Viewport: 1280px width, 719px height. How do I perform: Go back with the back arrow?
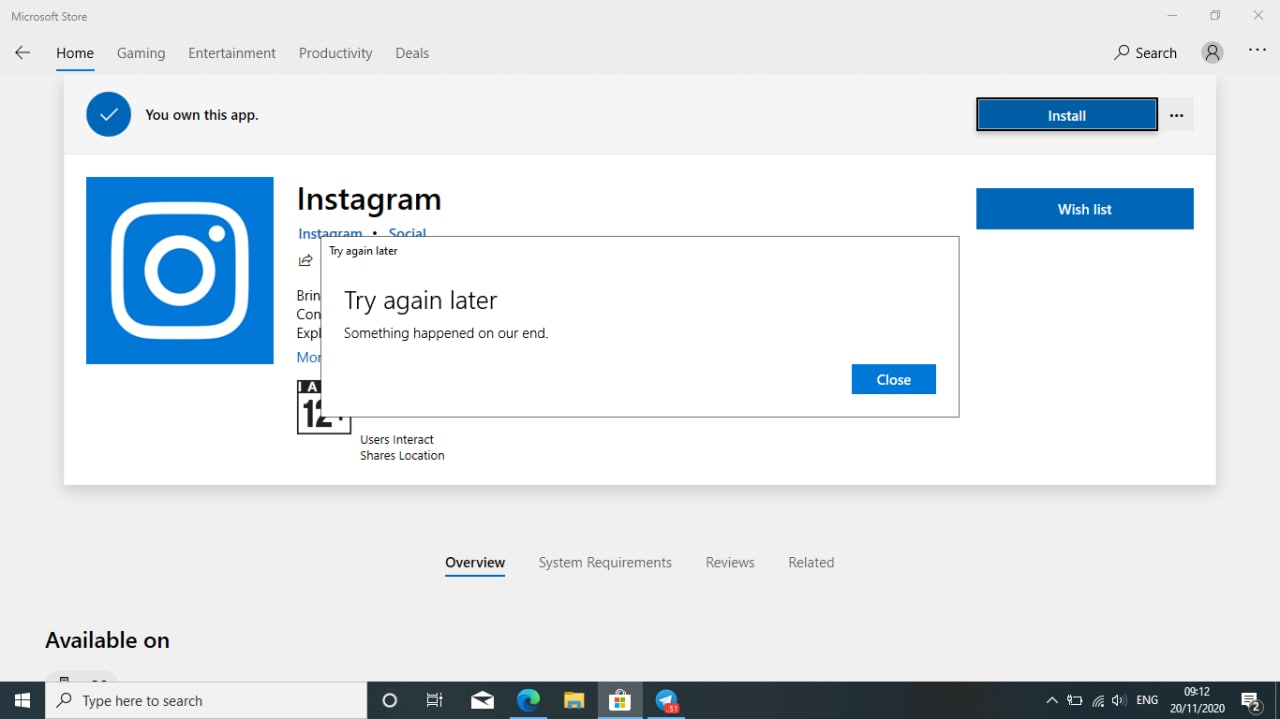[x=22, y=53]
